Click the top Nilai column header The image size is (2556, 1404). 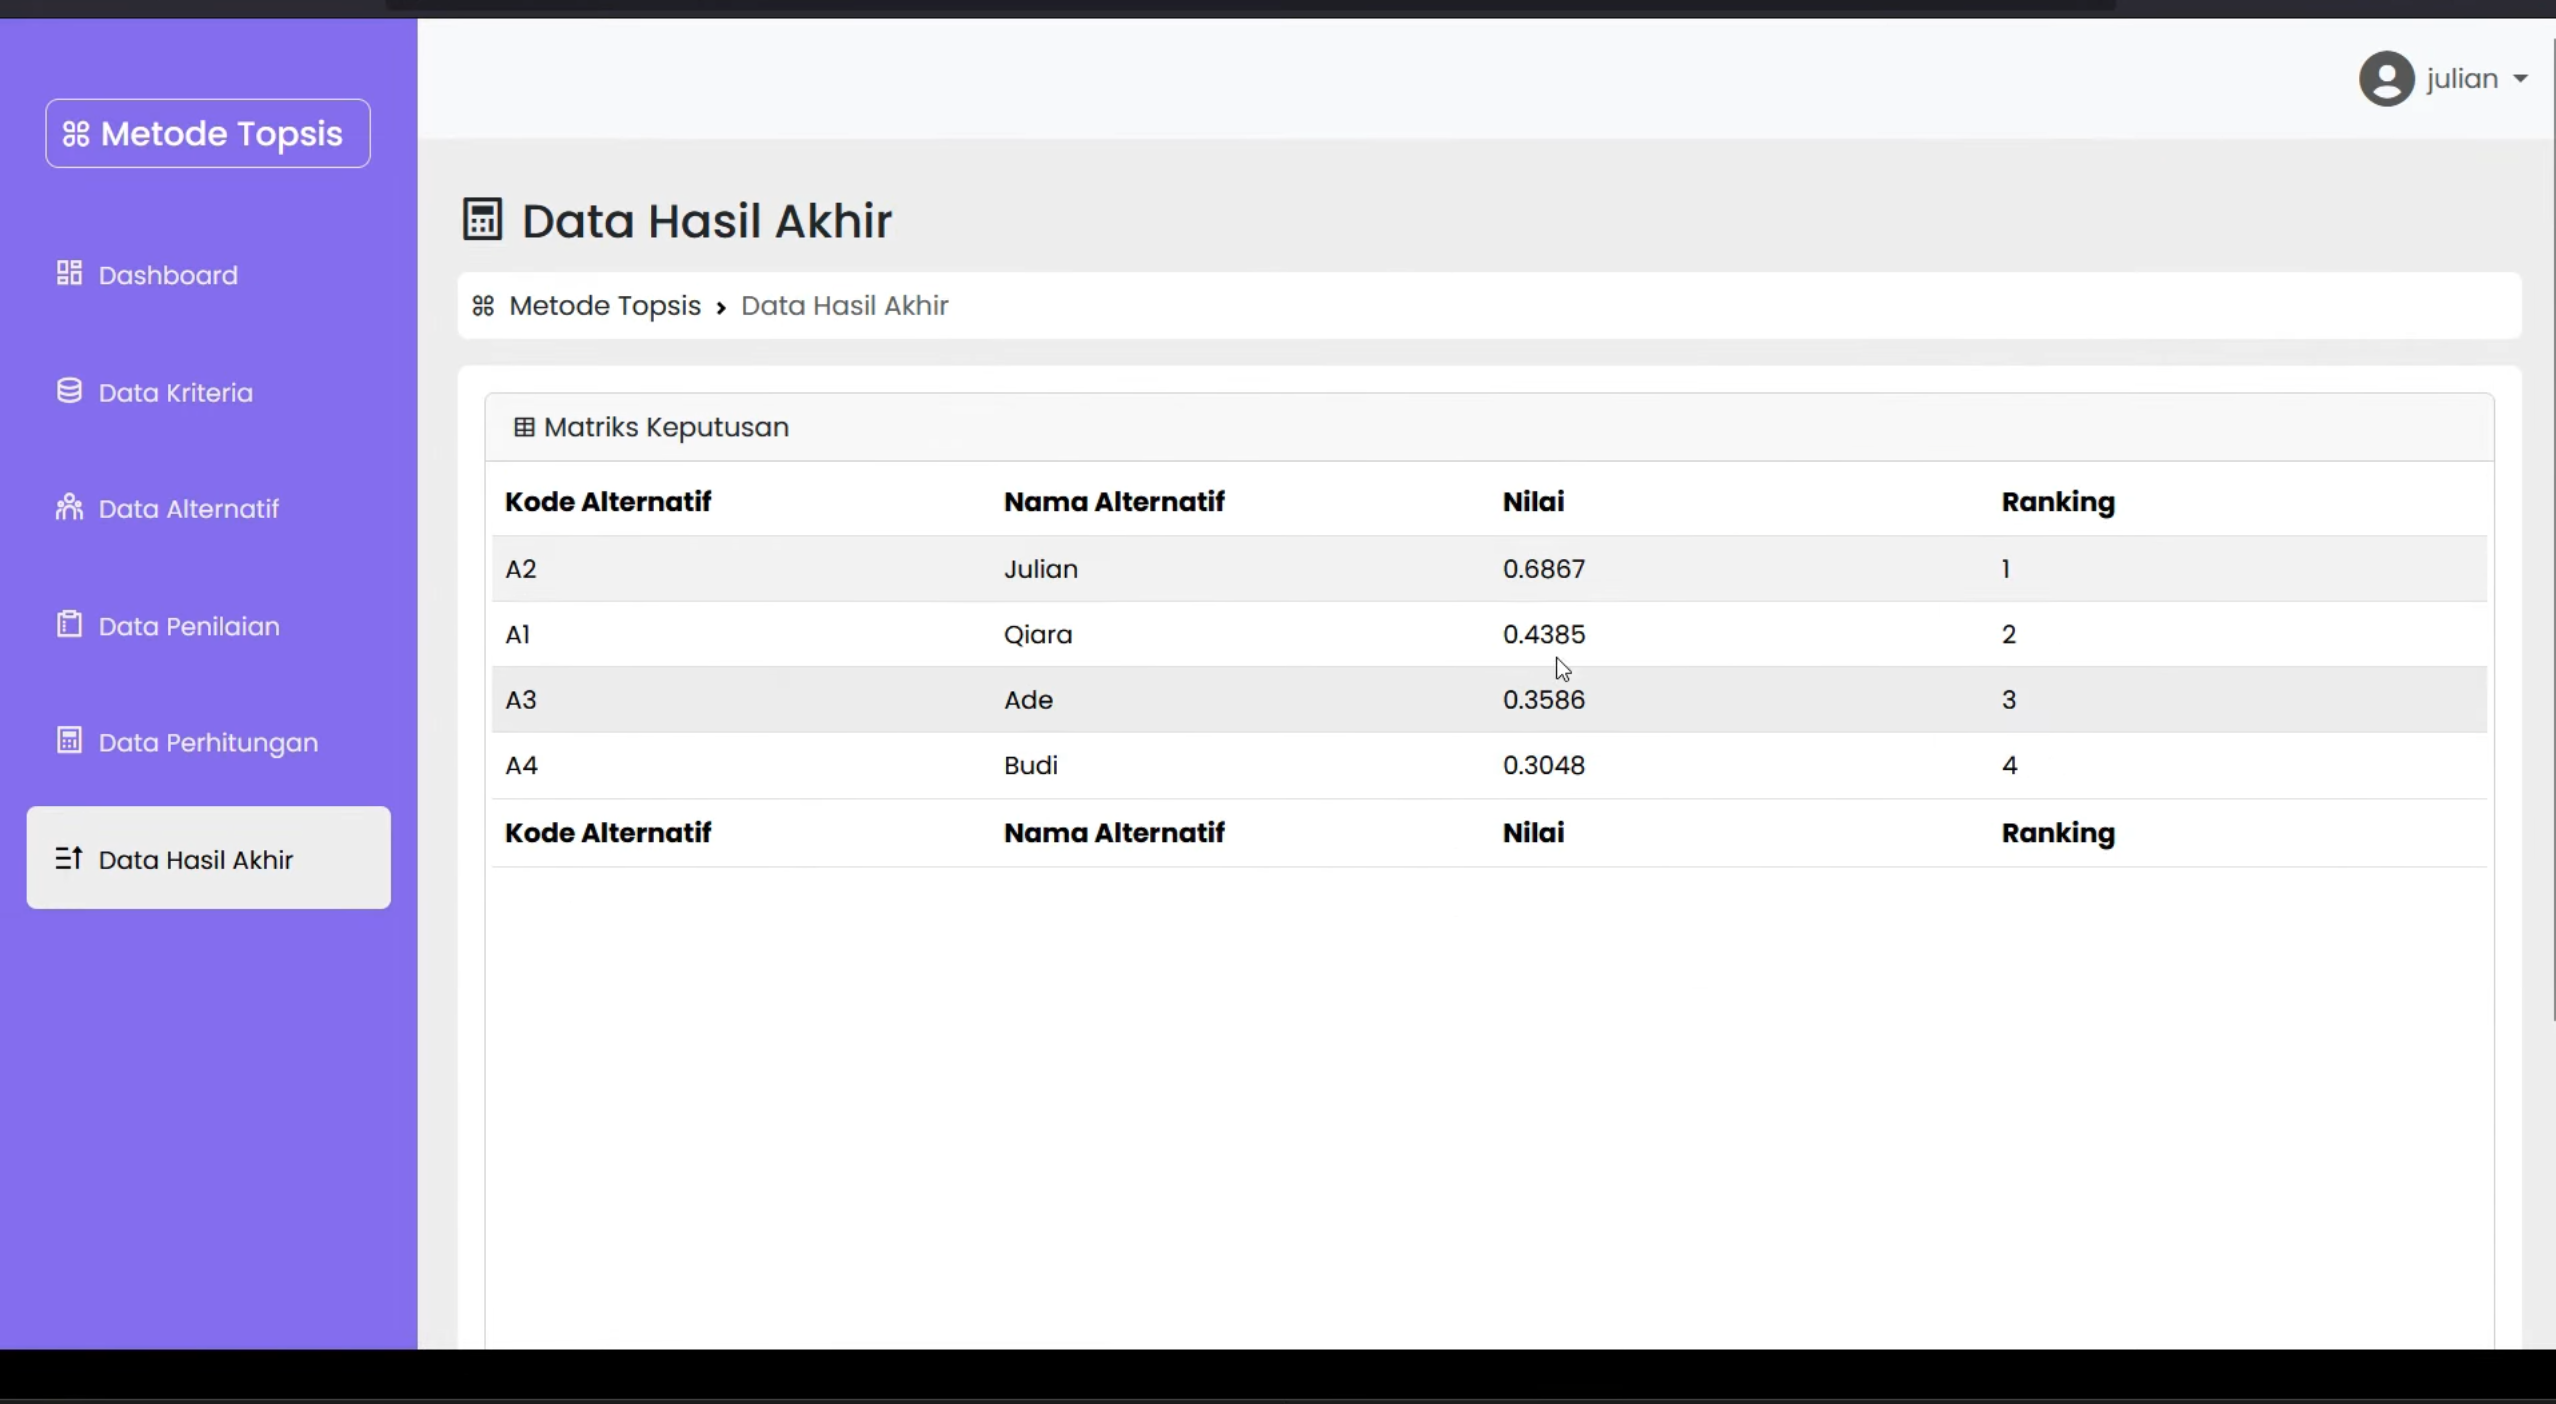point(1533,502)
